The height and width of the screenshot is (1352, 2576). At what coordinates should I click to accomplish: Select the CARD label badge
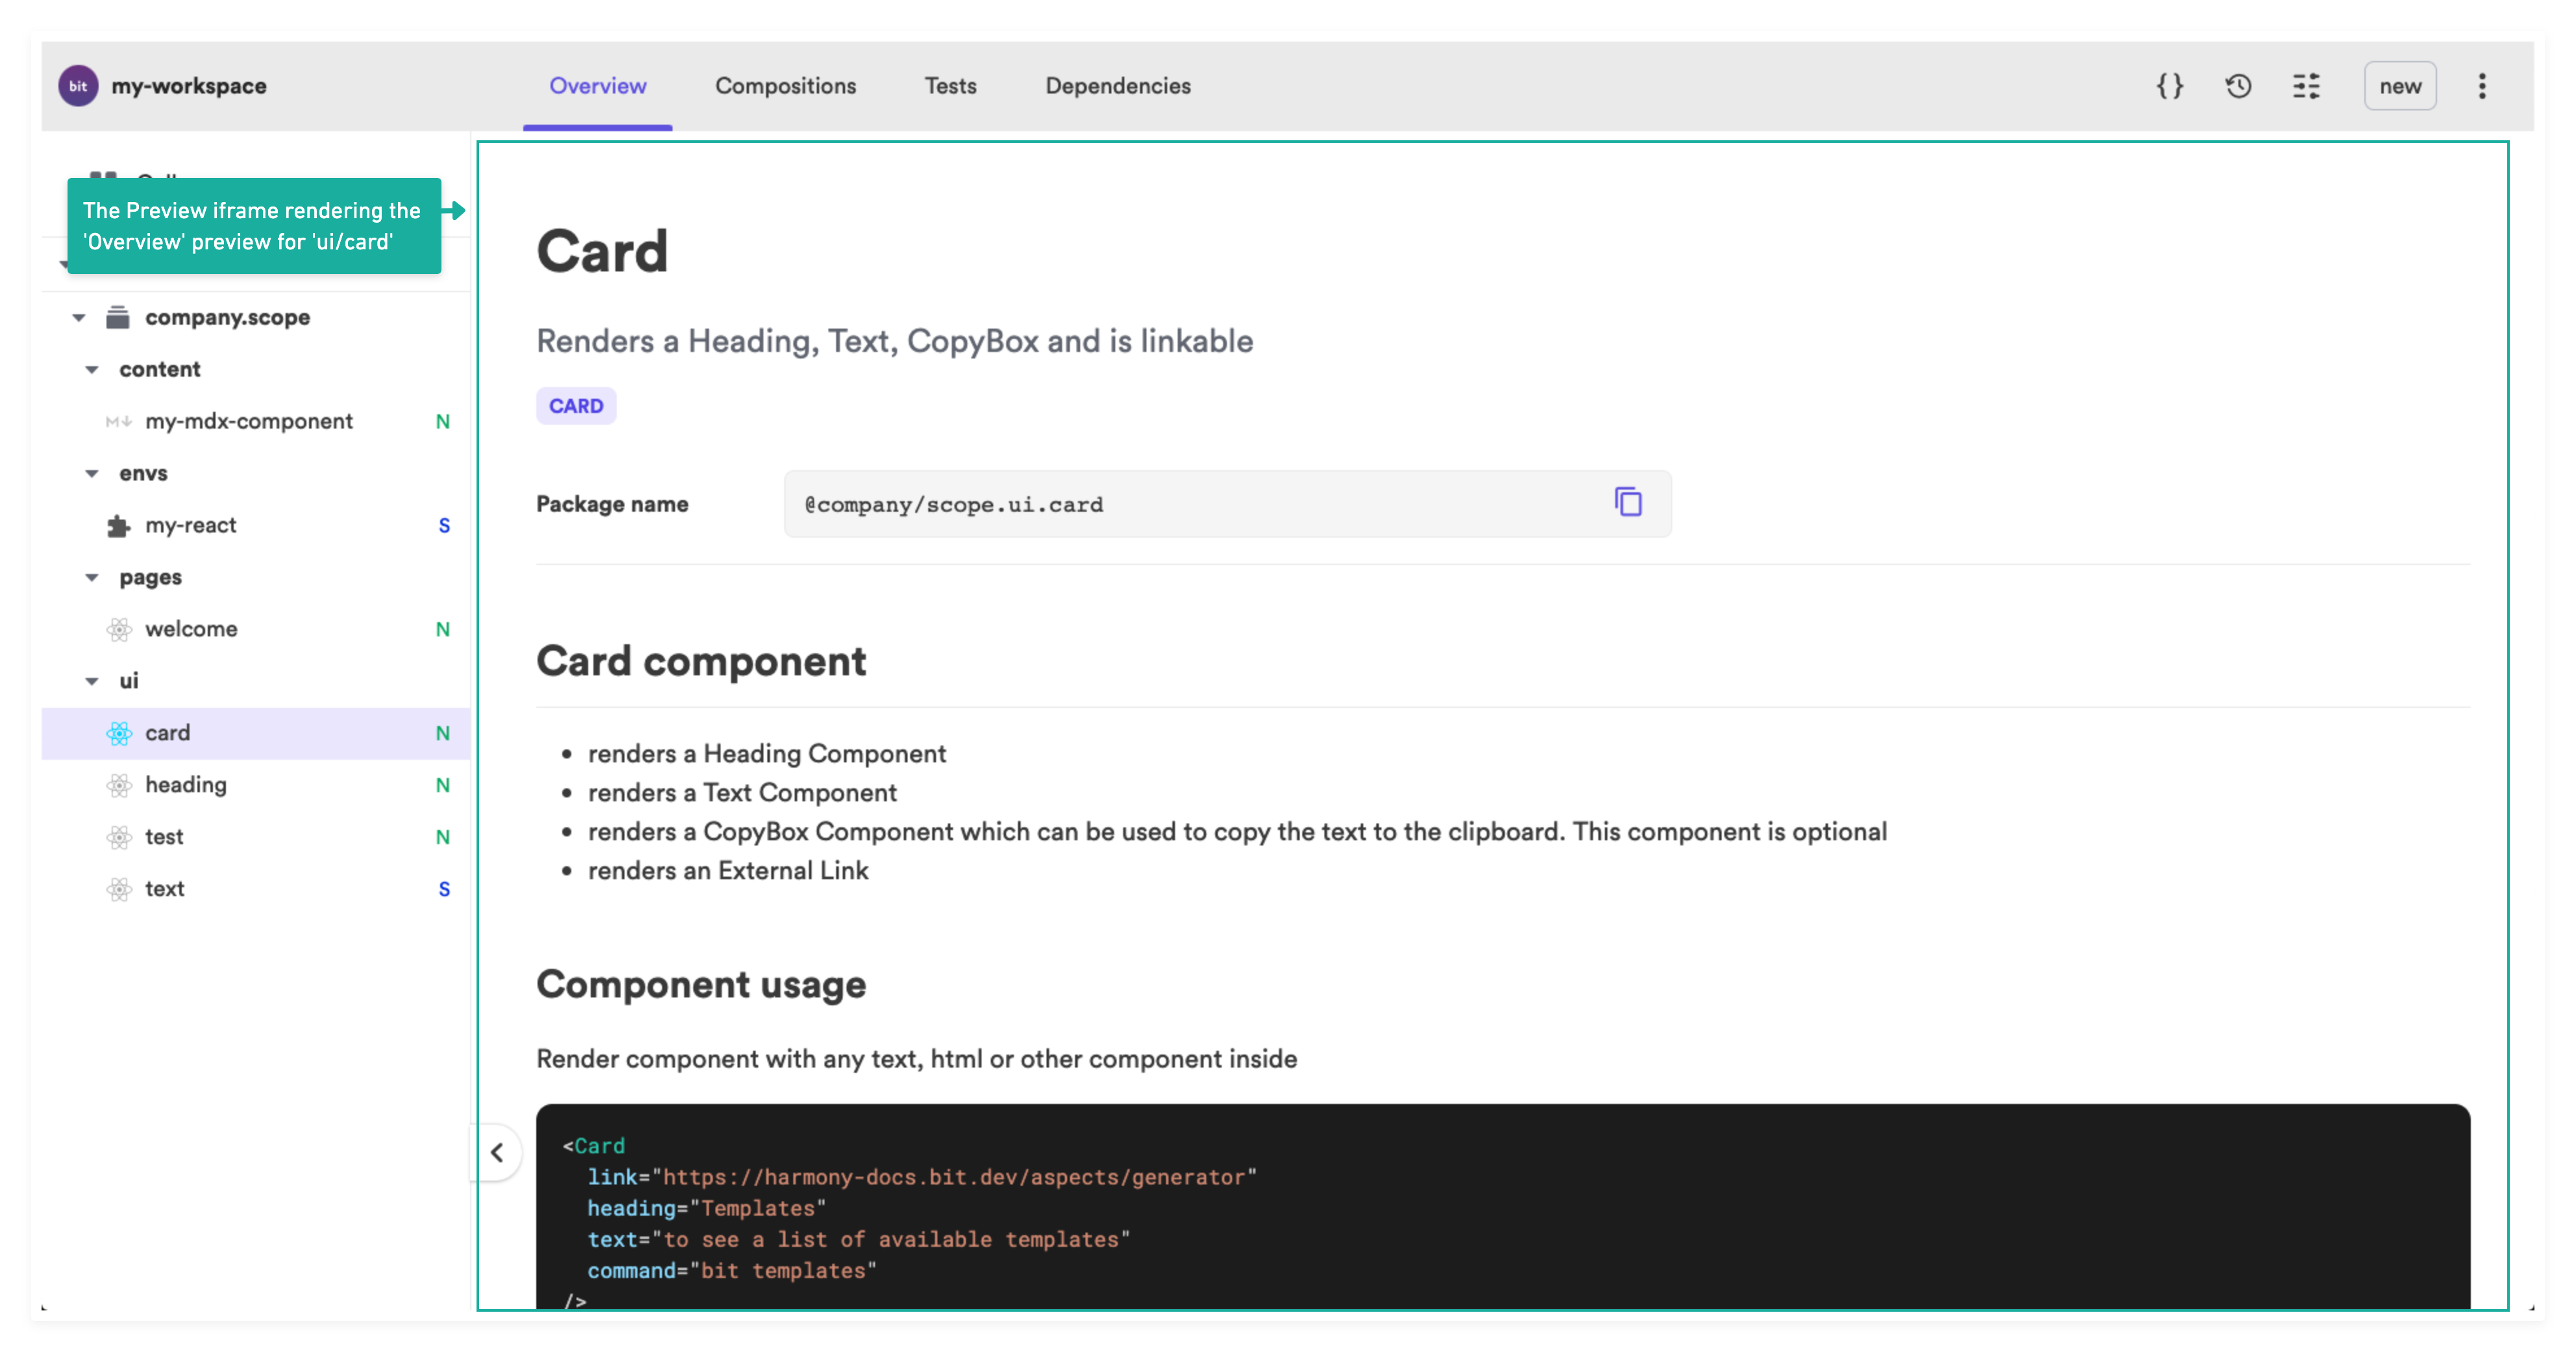(x=575, y=406)
